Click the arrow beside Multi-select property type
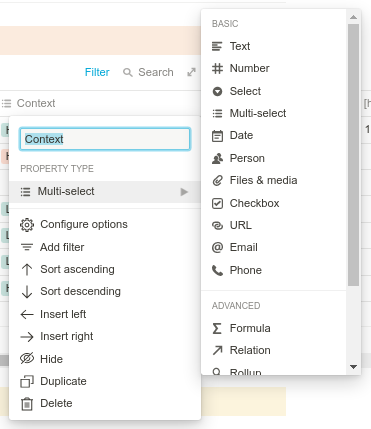The height and width of the screenshot is (429, 371). coord(184,192)
